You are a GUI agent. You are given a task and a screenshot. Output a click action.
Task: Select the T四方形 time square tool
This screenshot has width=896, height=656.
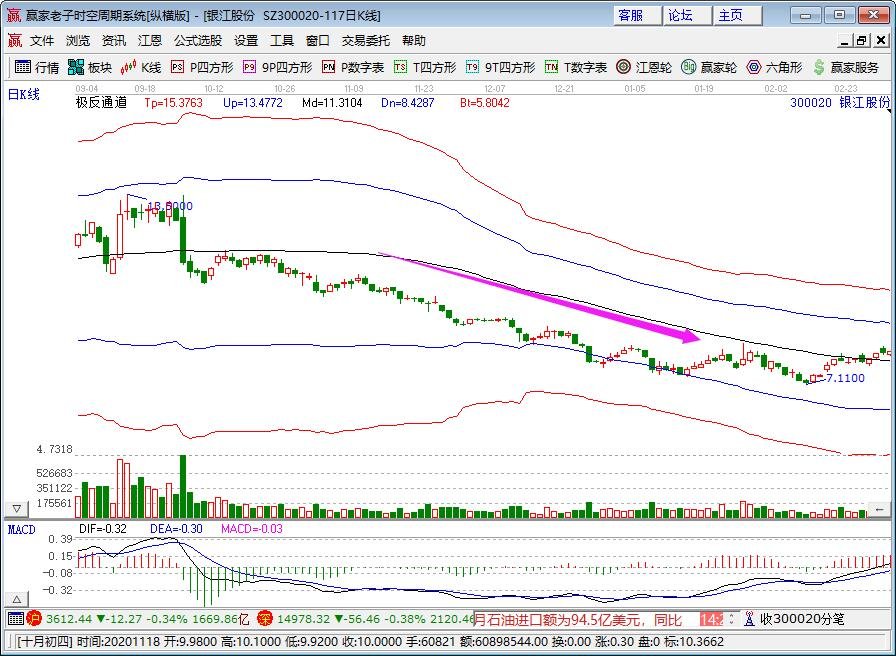pyautogui.click(x=425, y=67)
